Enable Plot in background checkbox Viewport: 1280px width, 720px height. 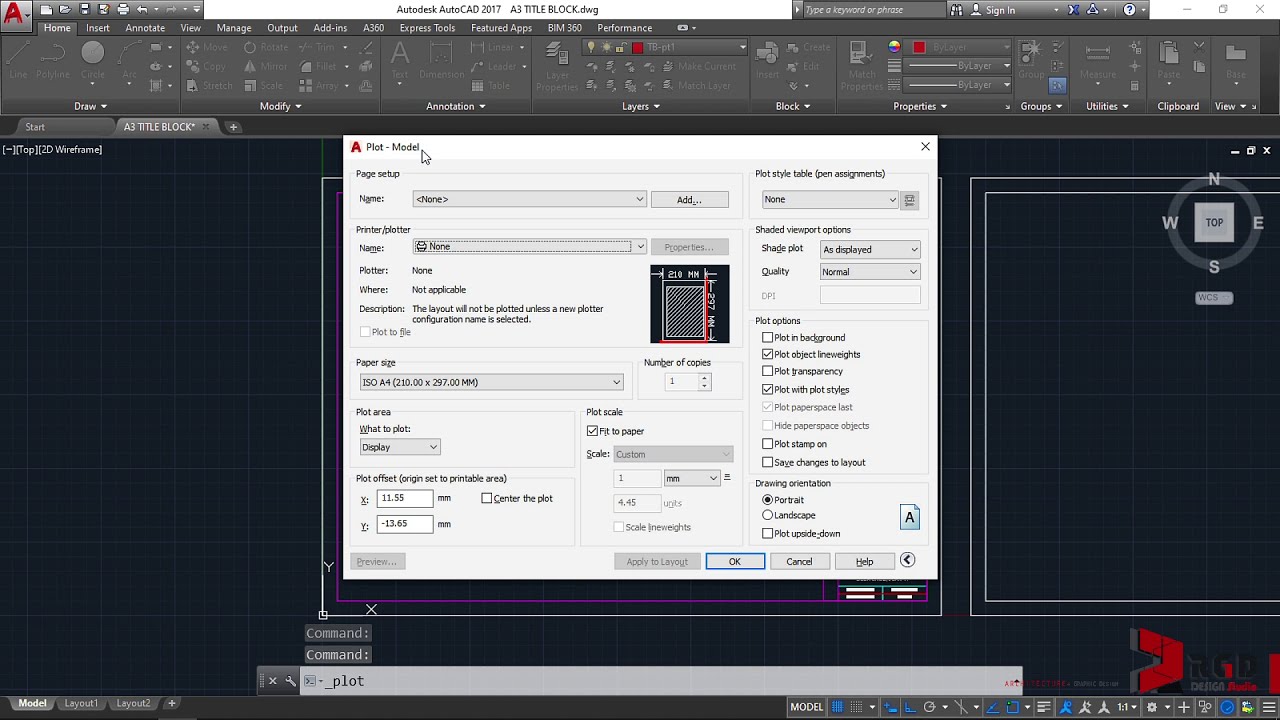(768, 338)
